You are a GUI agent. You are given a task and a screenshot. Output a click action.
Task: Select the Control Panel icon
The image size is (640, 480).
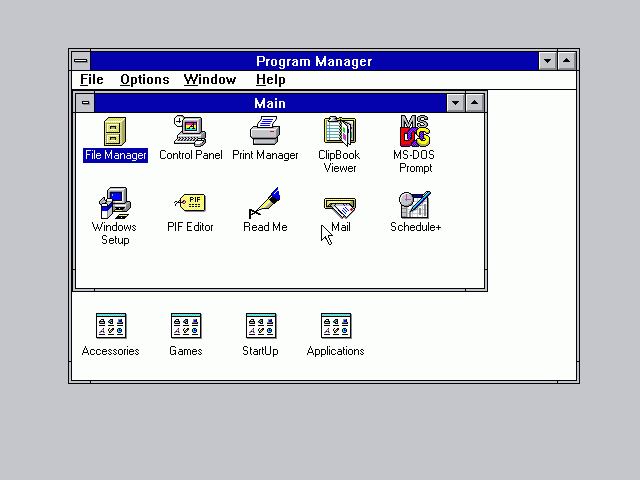[190, 131]
